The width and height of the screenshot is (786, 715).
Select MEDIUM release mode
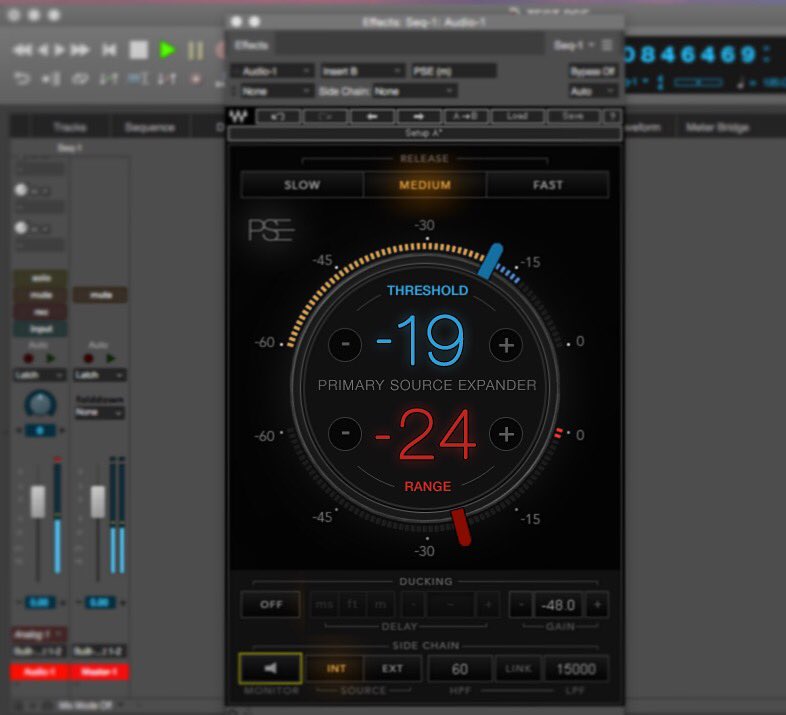[x=425, y=185]
